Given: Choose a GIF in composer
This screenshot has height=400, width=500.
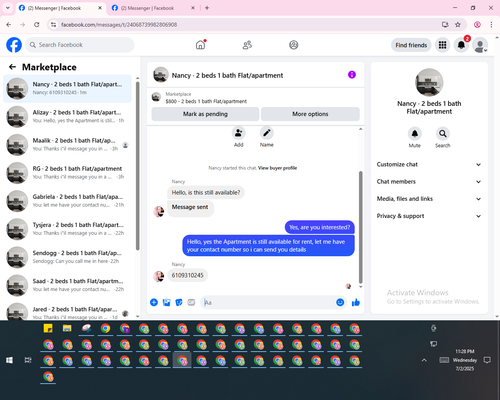Looking at the screenshot, I should (x=191, y=302).
